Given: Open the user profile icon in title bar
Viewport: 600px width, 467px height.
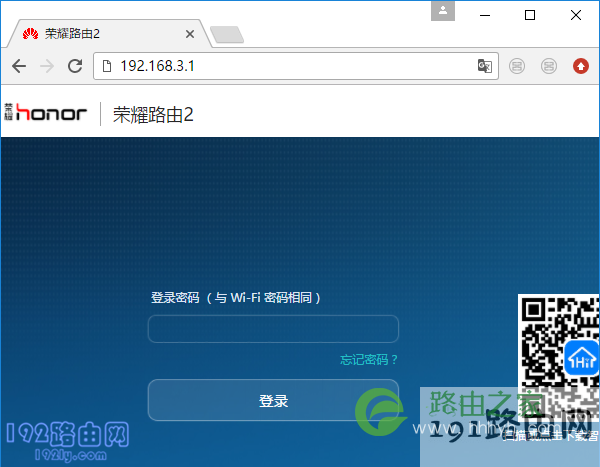Looking at the screenshot, I should 443,11.
